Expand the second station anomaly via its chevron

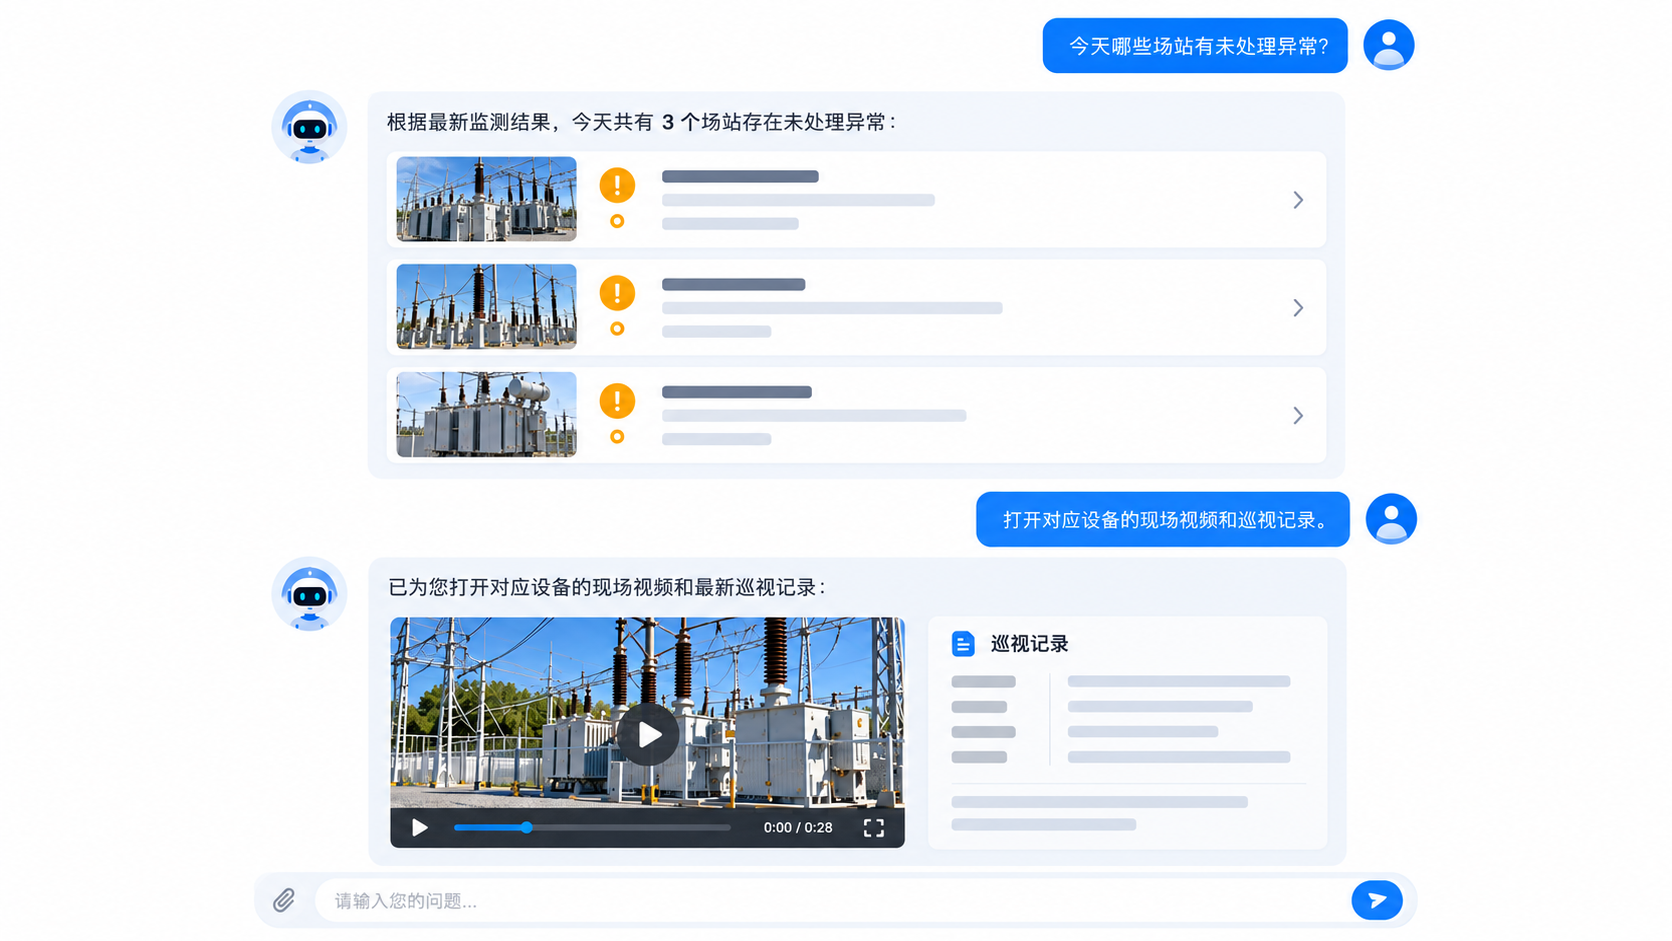pos(1298,308)
